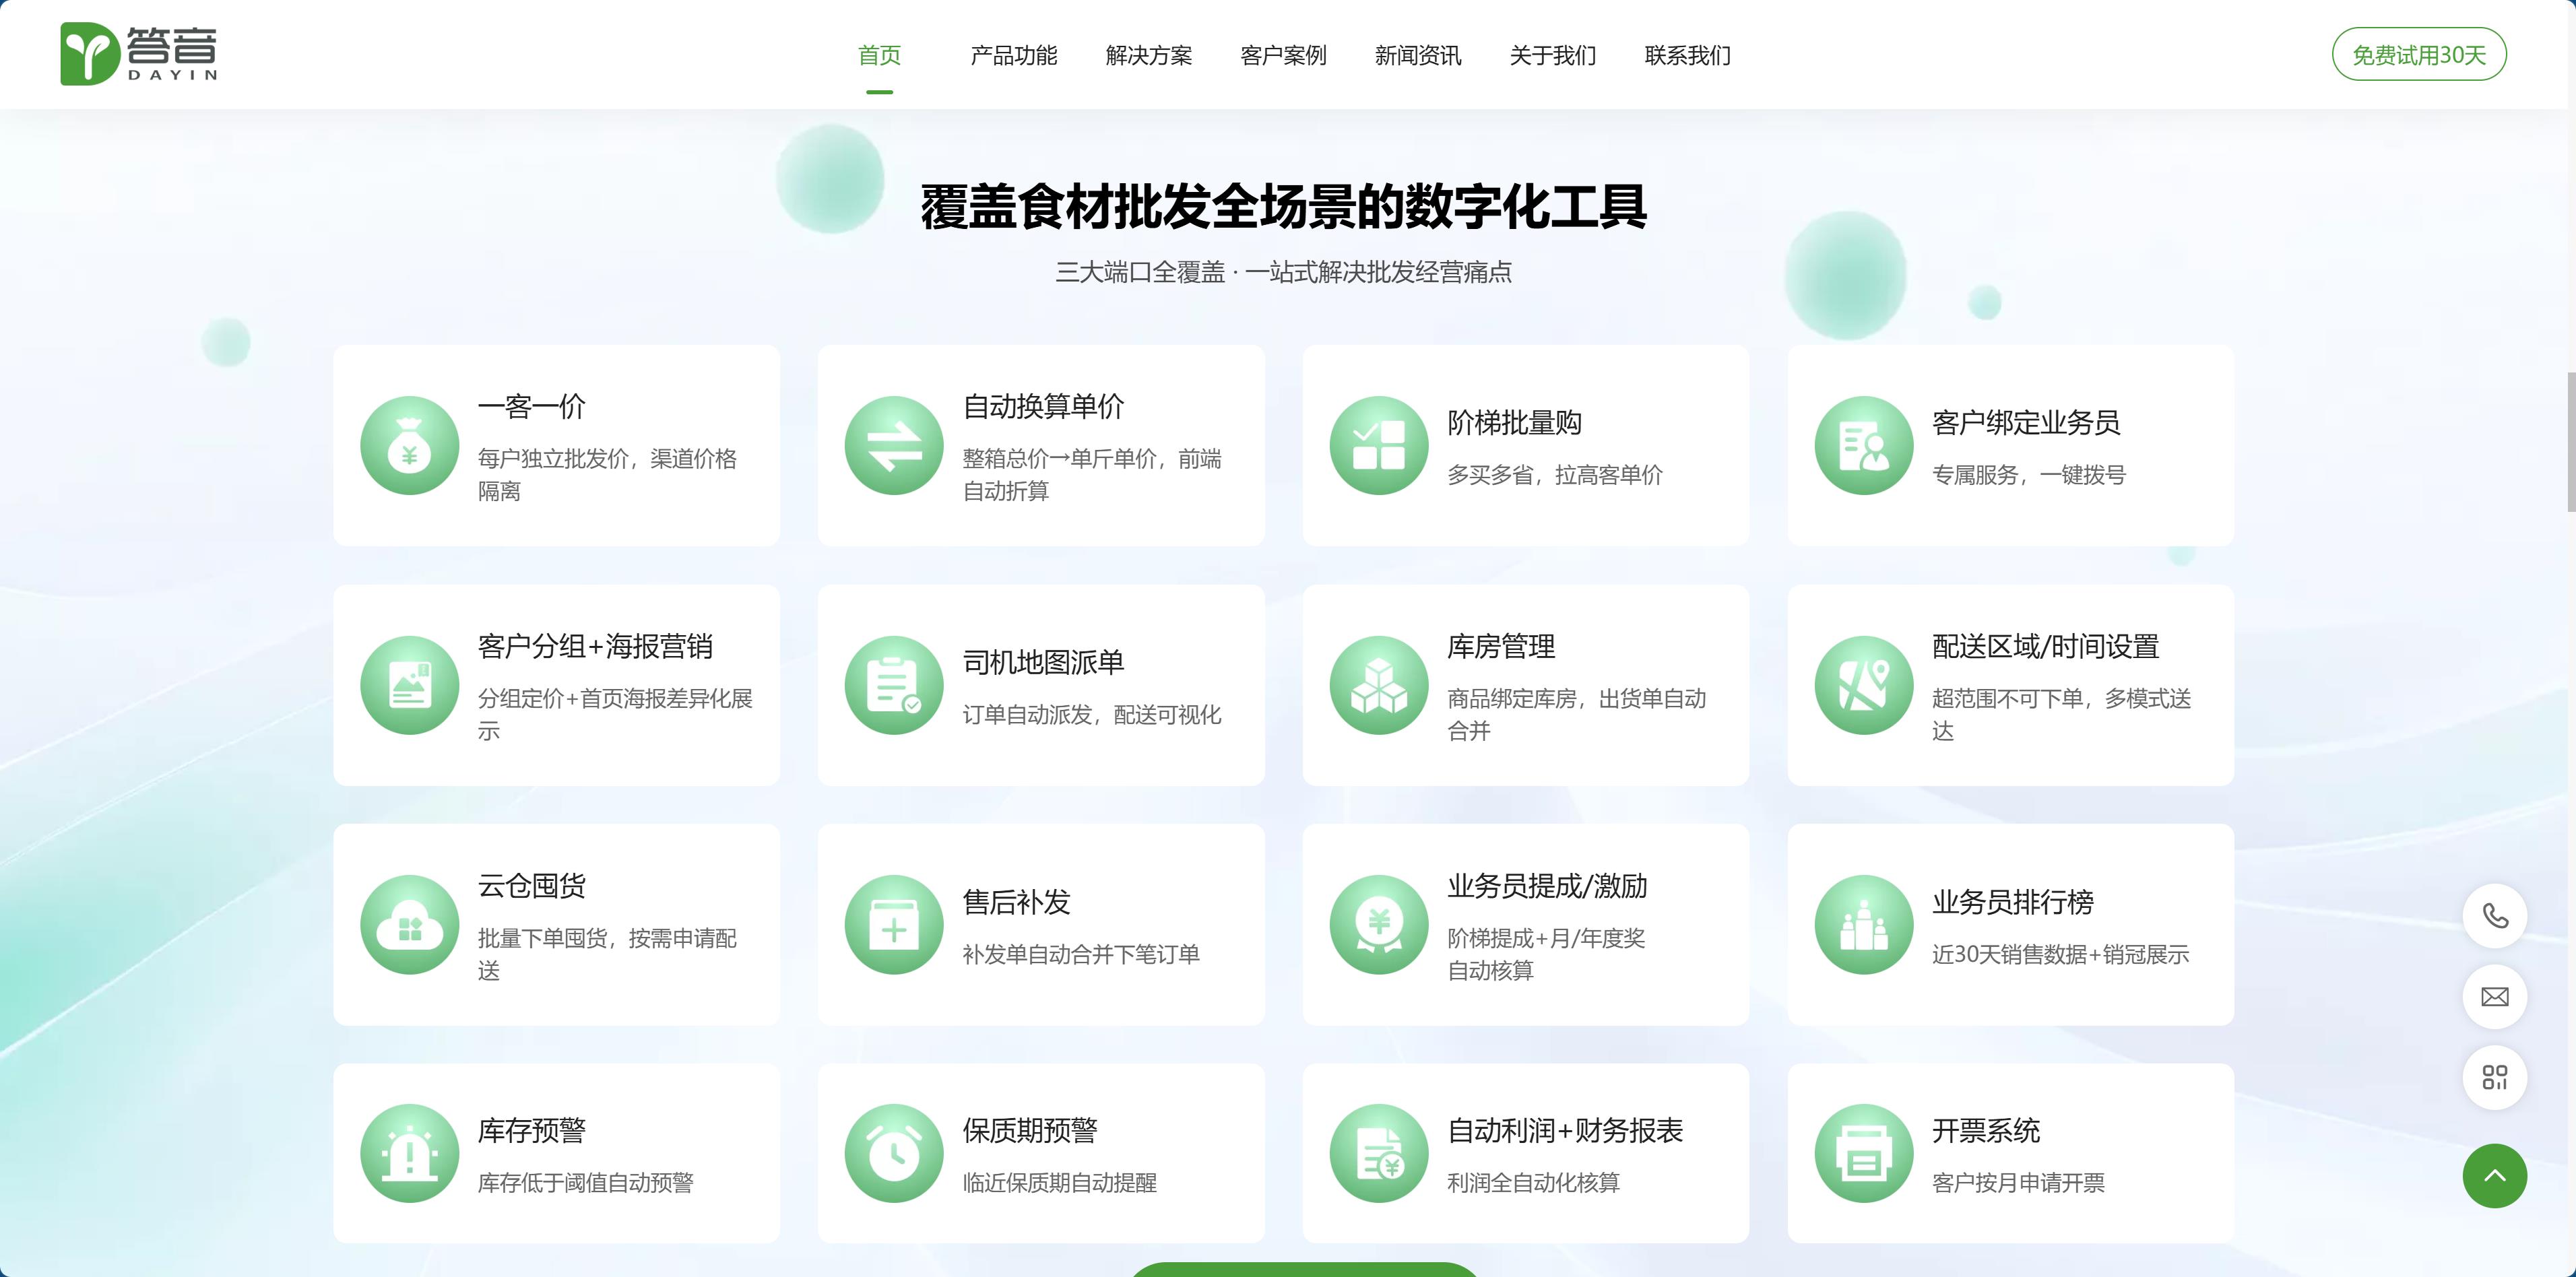Click the 保质期预警 alarm clock icon
This screenshot has height=1277, width=2576.
(894, 1153)
